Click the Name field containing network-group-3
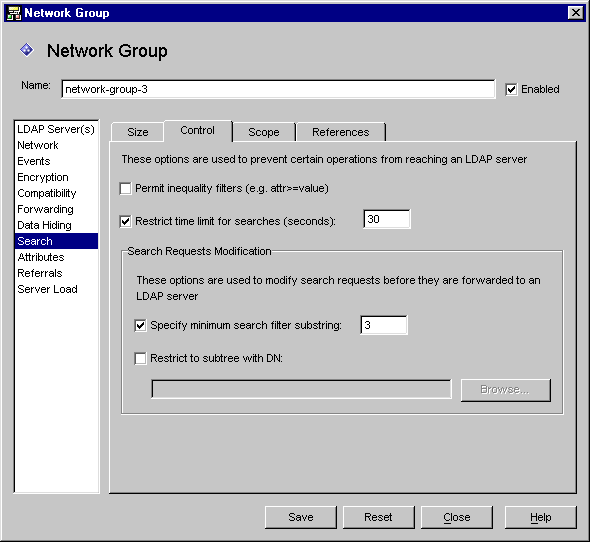Image resolution: width=590 pixels, height=542 pixels. [x=278, y=89]
